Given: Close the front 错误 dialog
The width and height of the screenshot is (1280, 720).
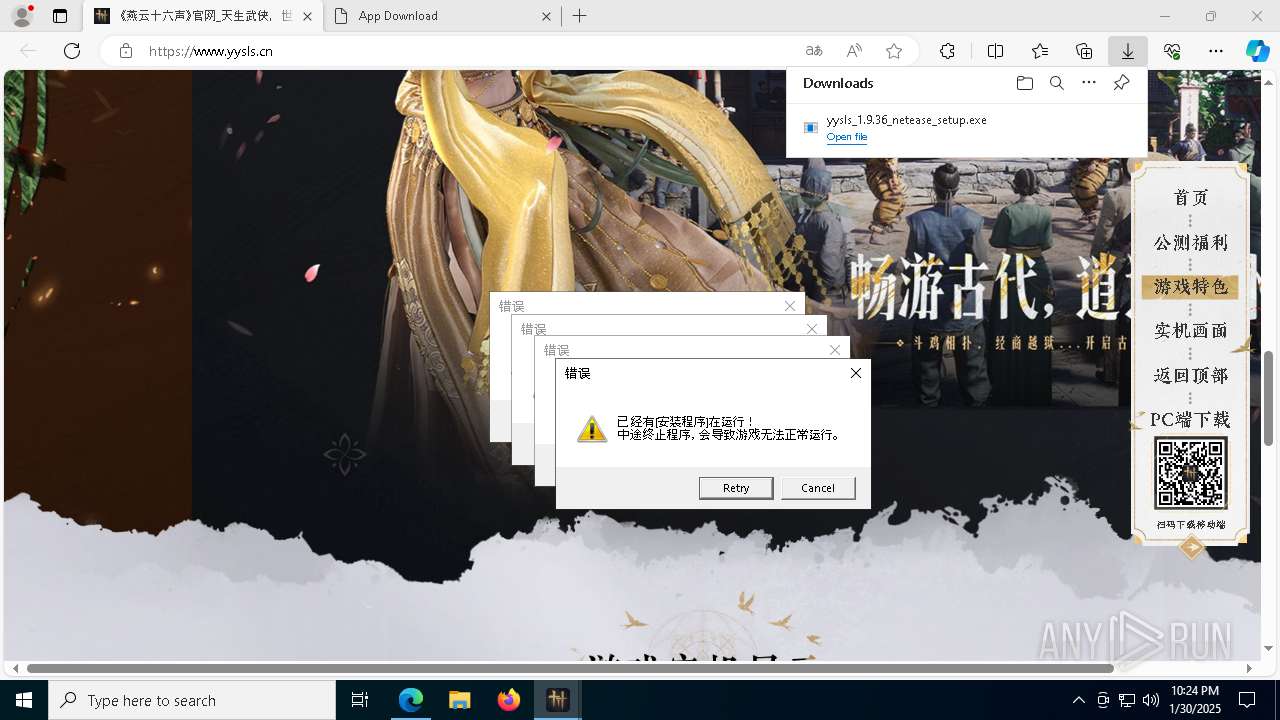Looking at the screenshot, I should 855,373.
